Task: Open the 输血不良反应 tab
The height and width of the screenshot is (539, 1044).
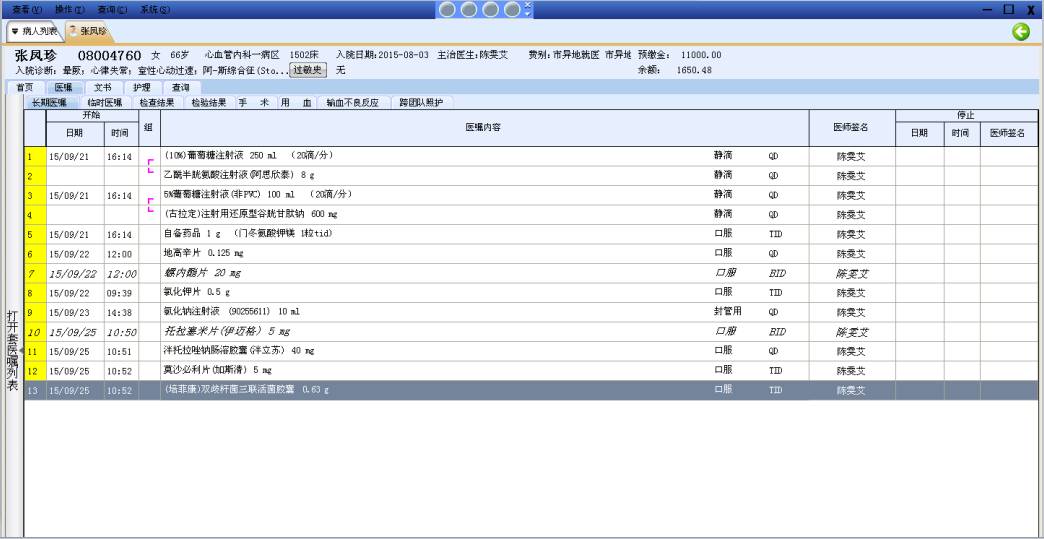Action: tap(354, 102)
